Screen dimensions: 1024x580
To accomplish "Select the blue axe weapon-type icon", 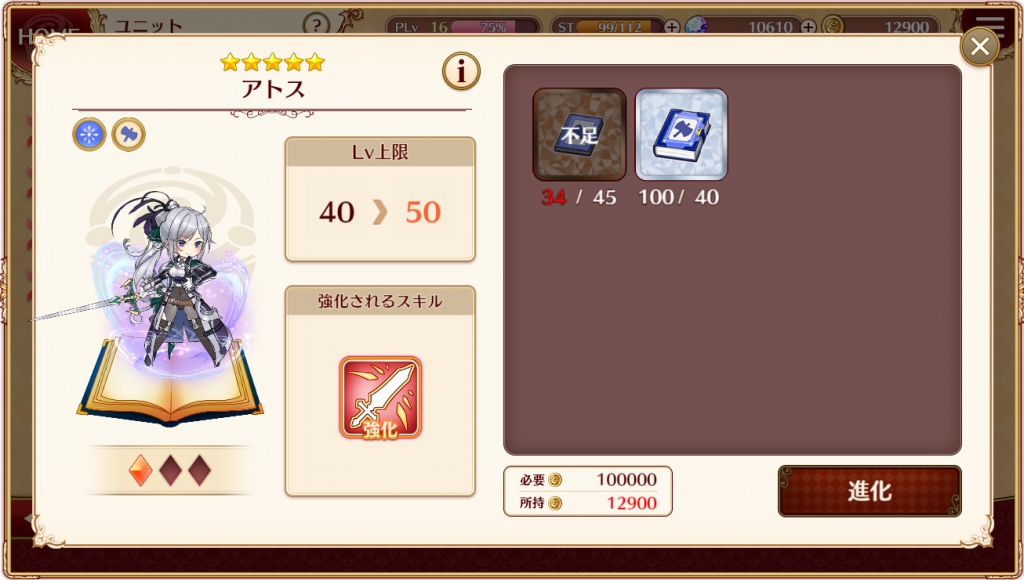I will click(128, 135).
